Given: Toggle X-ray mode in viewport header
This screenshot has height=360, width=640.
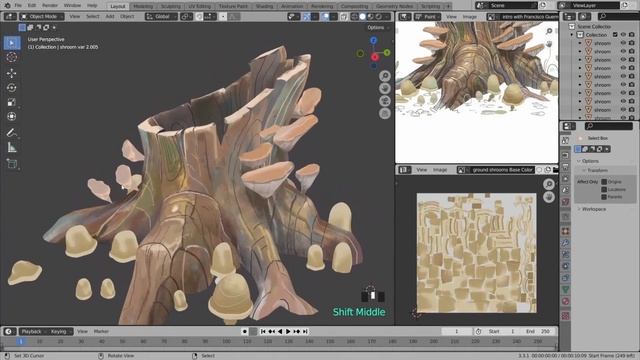Looking at the screenshot, I should pos(344,17).
